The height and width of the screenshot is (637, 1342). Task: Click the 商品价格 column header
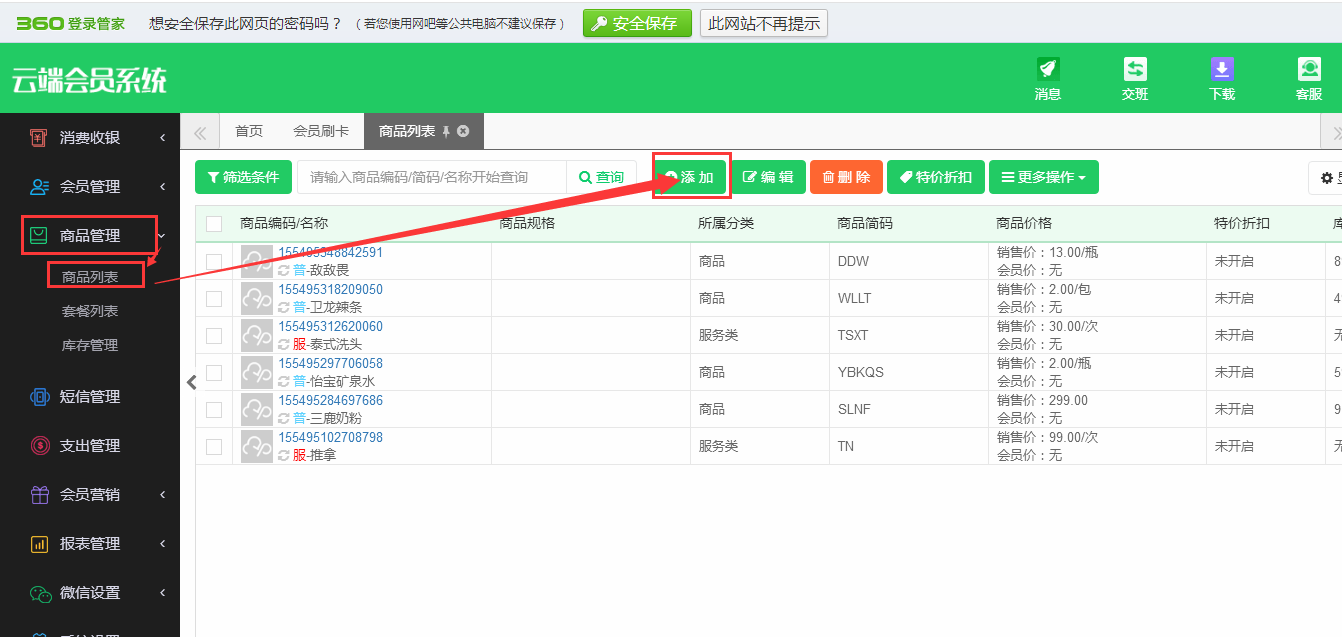[1024, 223]
